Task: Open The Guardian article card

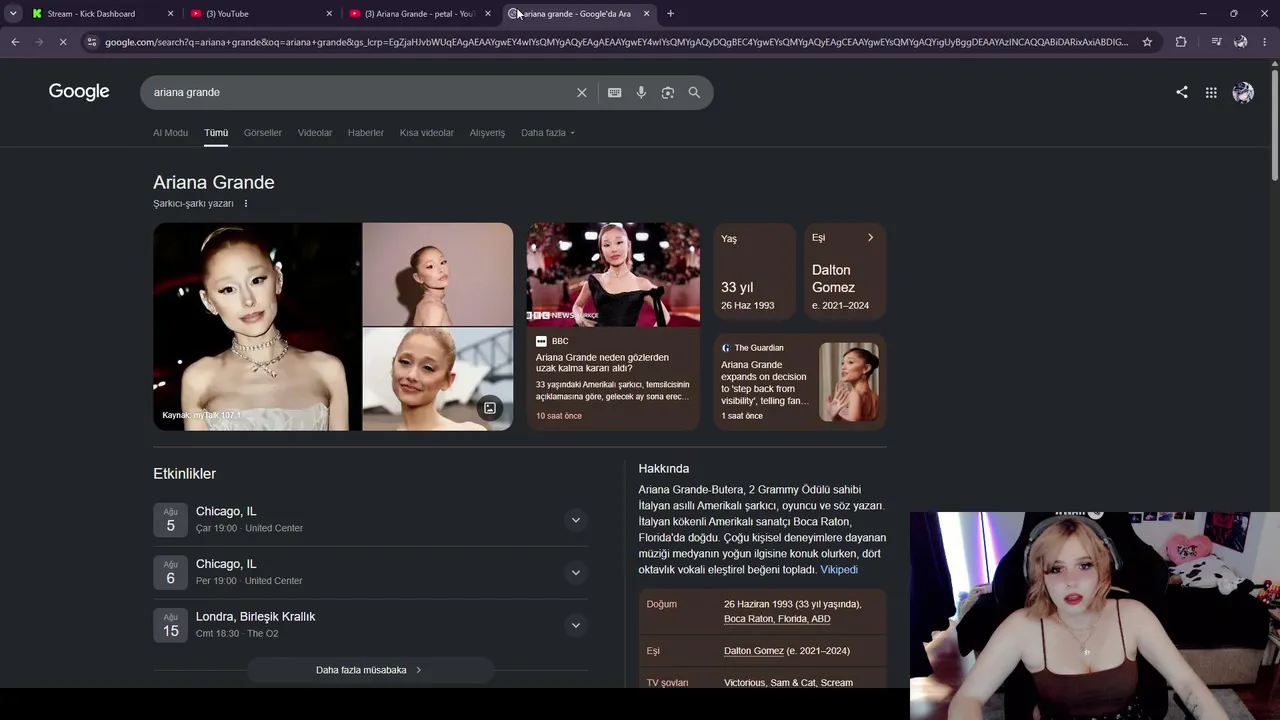Action: click(800, 382)
